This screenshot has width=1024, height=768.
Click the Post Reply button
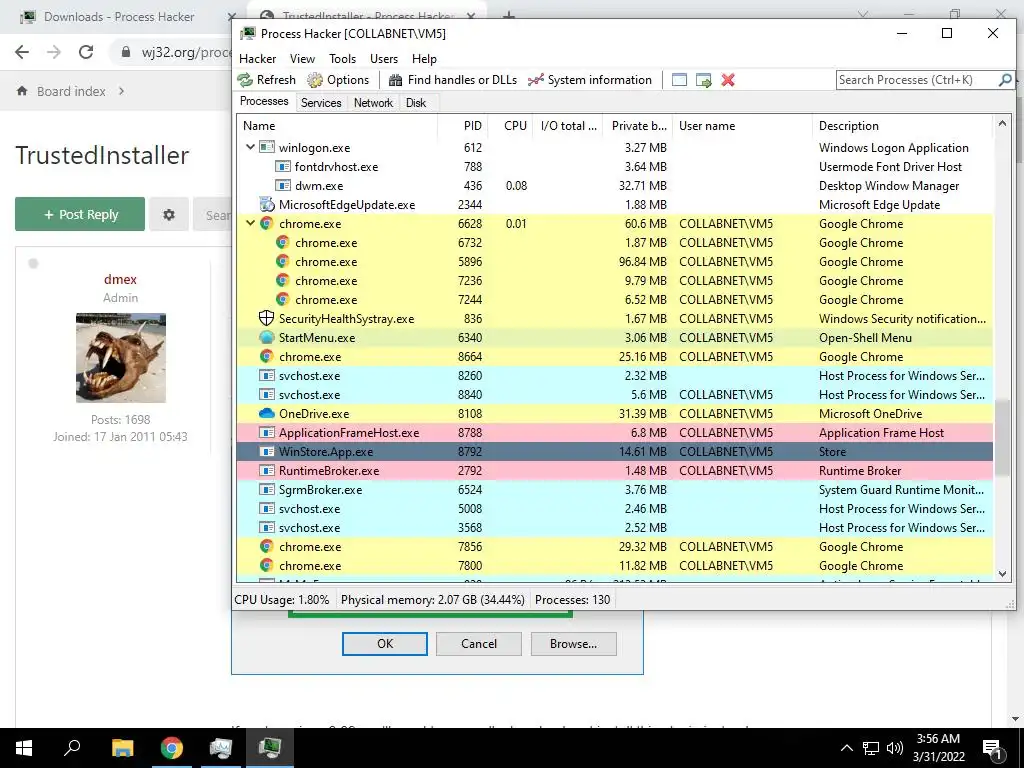pyautogui.click(x=80, y=214)
